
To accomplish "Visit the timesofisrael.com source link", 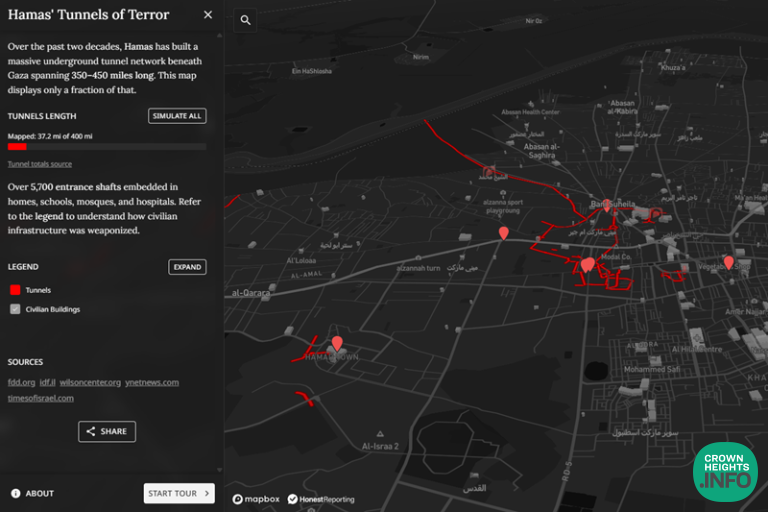I will tap(40, 398).
